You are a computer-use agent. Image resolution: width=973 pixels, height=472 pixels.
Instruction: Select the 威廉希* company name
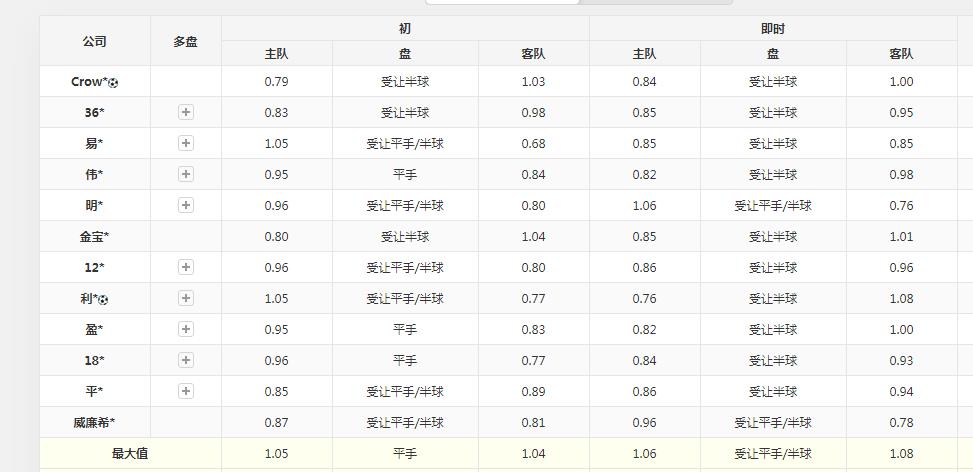point(94,422)
